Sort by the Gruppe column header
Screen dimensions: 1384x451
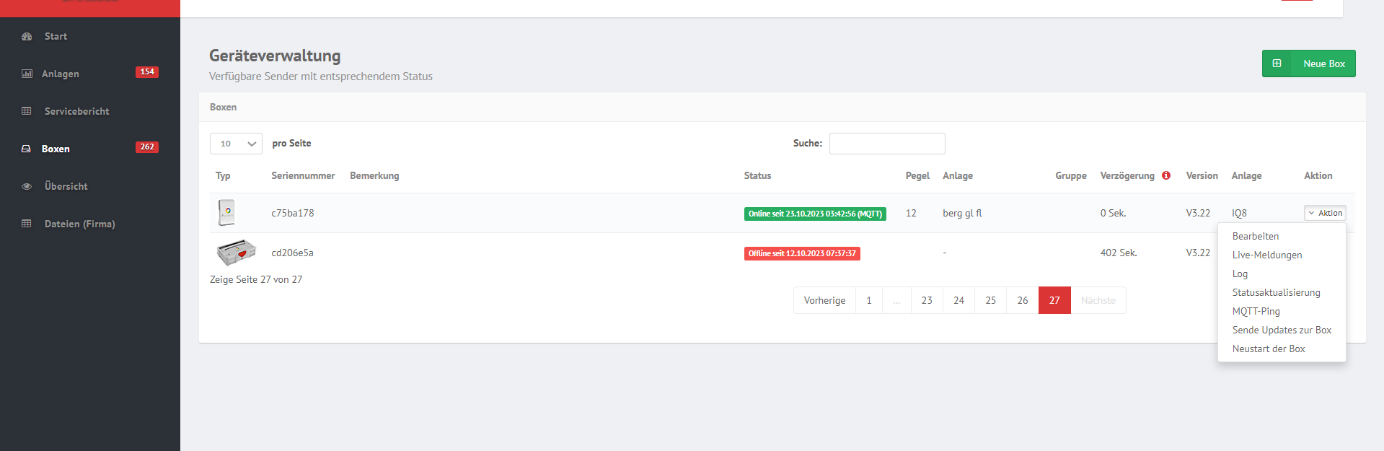click(1071, 176)
